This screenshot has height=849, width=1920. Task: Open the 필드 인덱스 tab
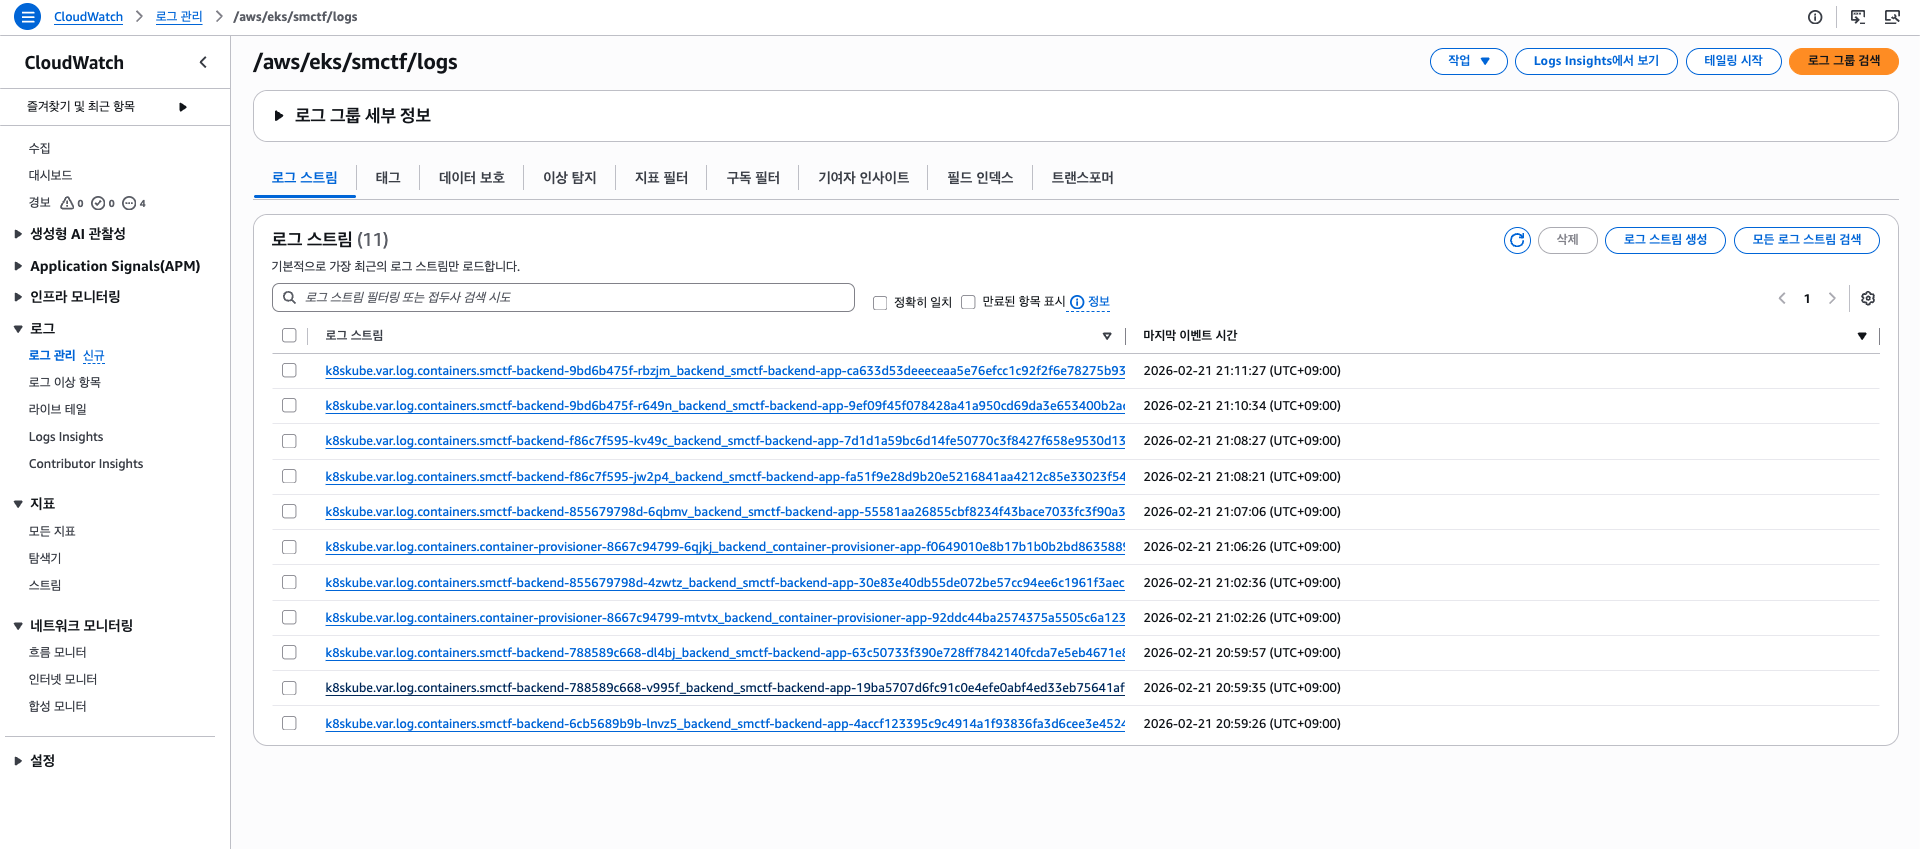(980, 178)
